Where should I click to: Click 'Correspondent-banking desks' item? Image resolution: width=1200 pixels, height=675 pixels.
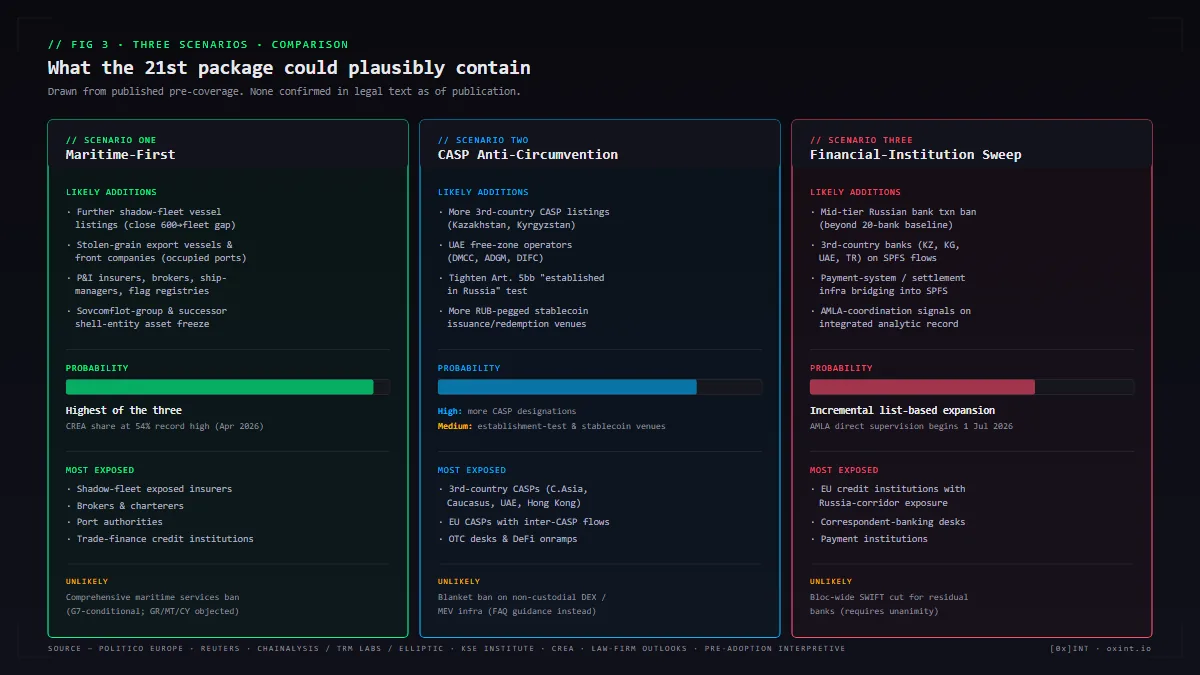(888, 522)
